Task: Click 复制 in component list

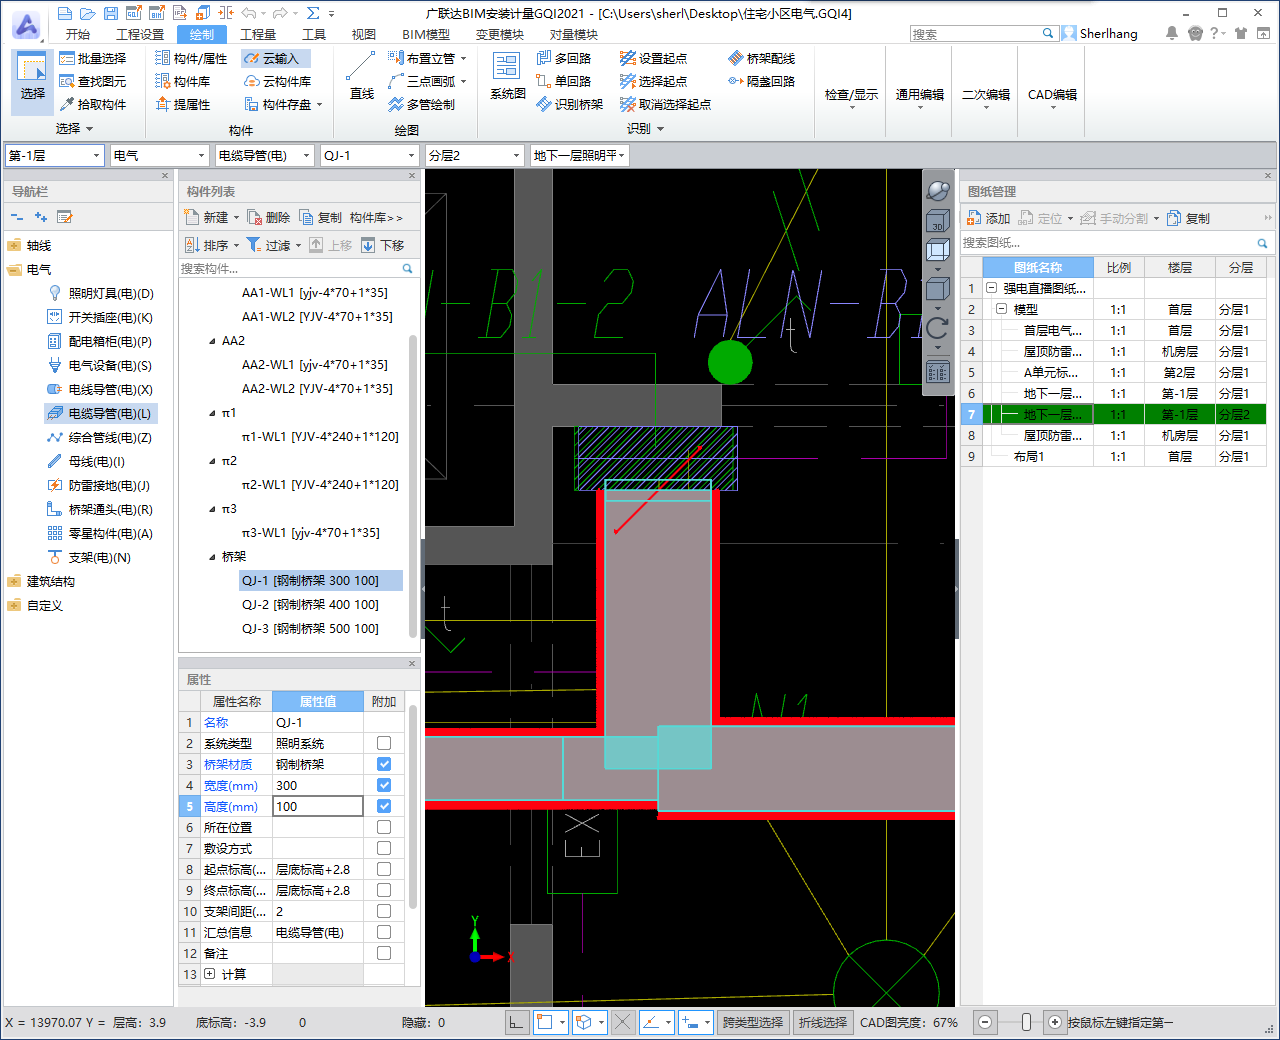Action: tap(321, 217)
